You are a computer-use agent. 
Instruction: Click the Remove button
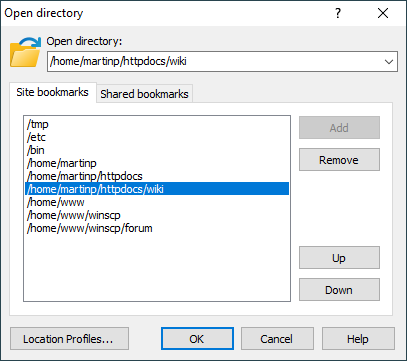click(x=339, y=160)
